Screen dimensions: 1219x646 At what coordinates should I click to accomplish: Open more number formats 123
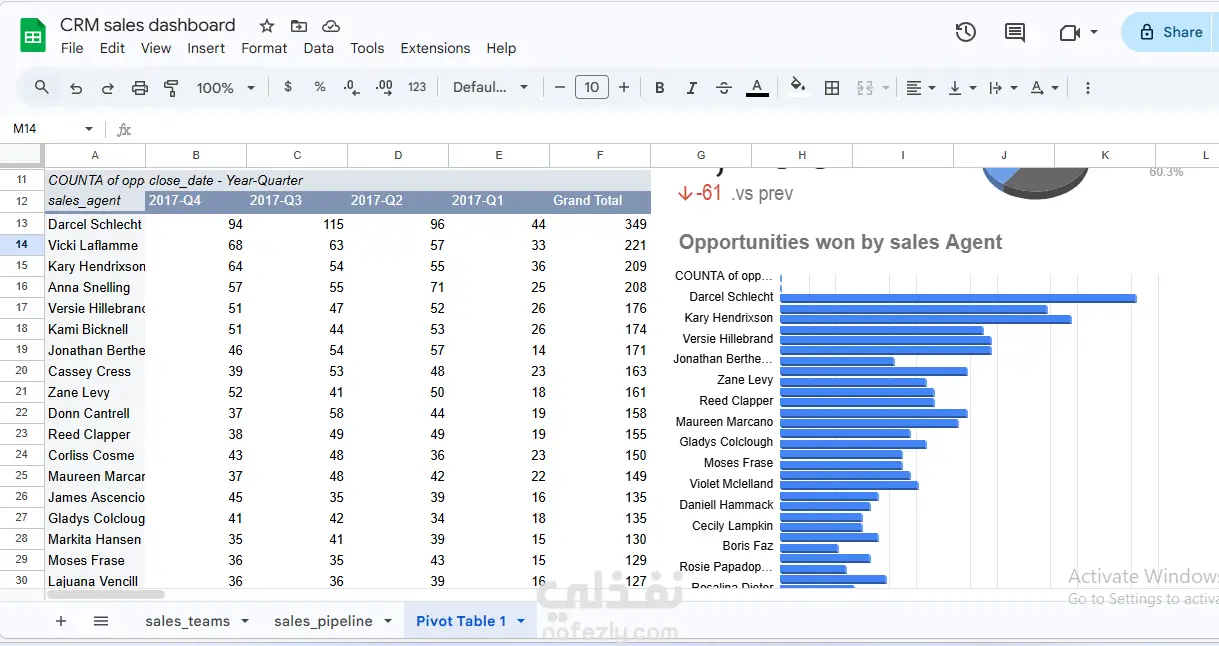coord(417,87)
